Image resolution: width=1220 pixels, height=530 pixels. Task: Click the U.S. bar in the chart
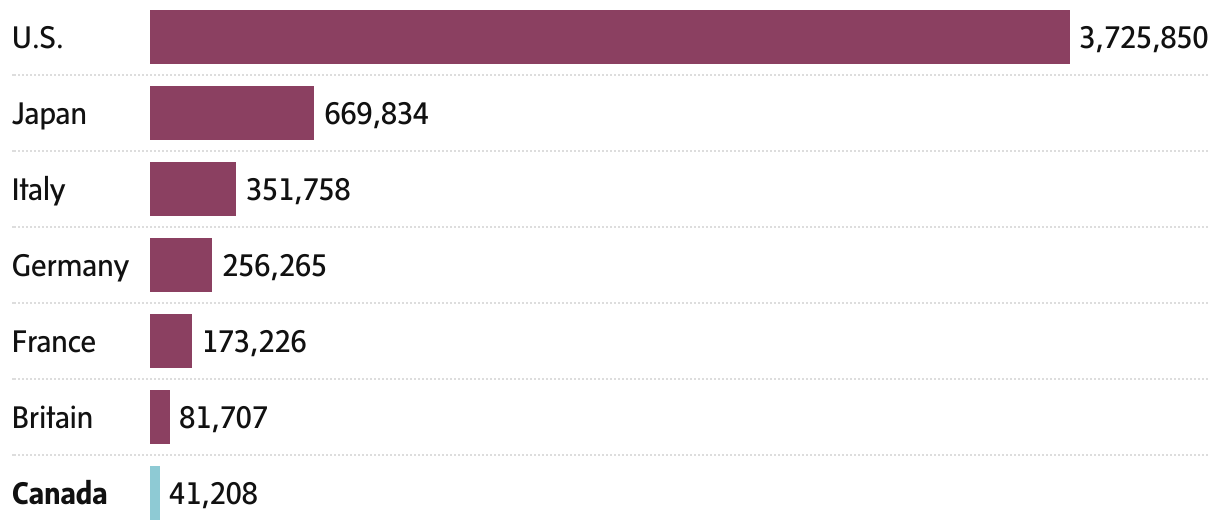(609, 37)
